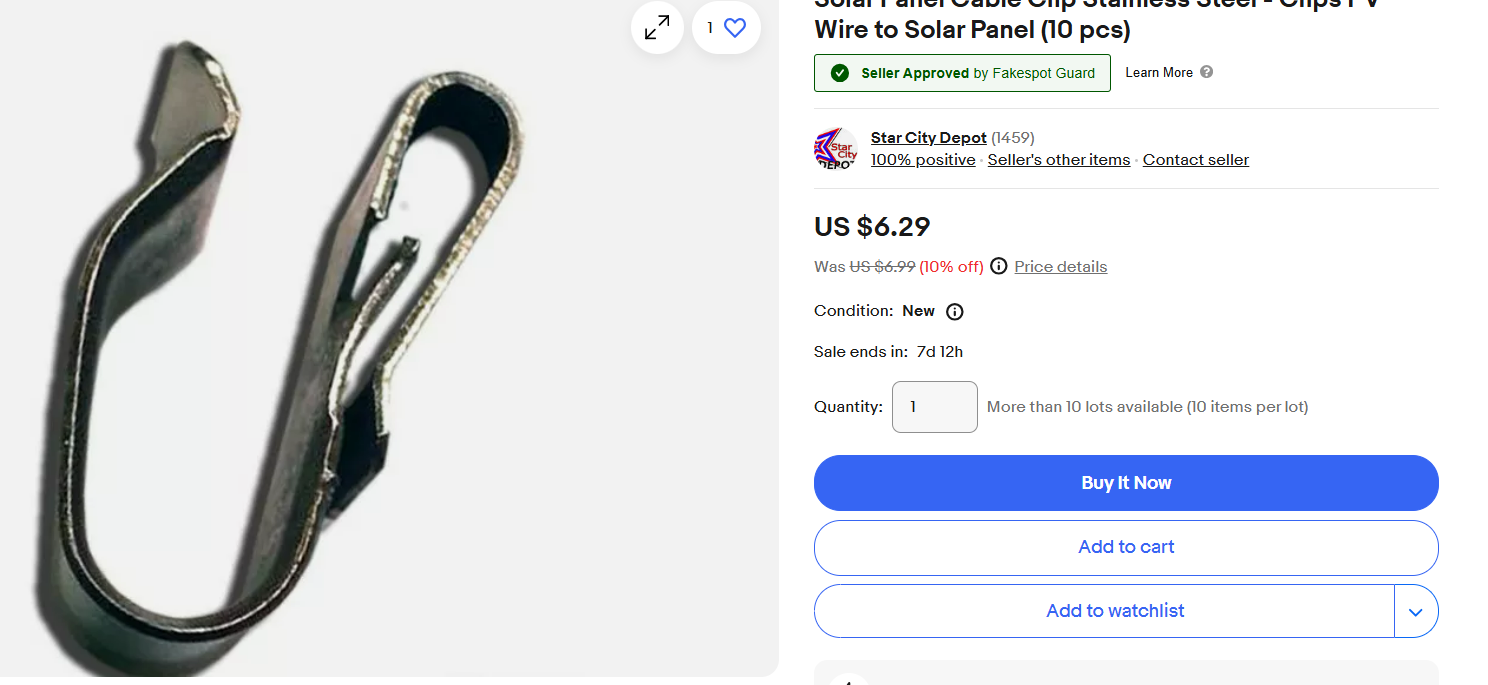Open the Star City Depot seller link

coord(928,138)
